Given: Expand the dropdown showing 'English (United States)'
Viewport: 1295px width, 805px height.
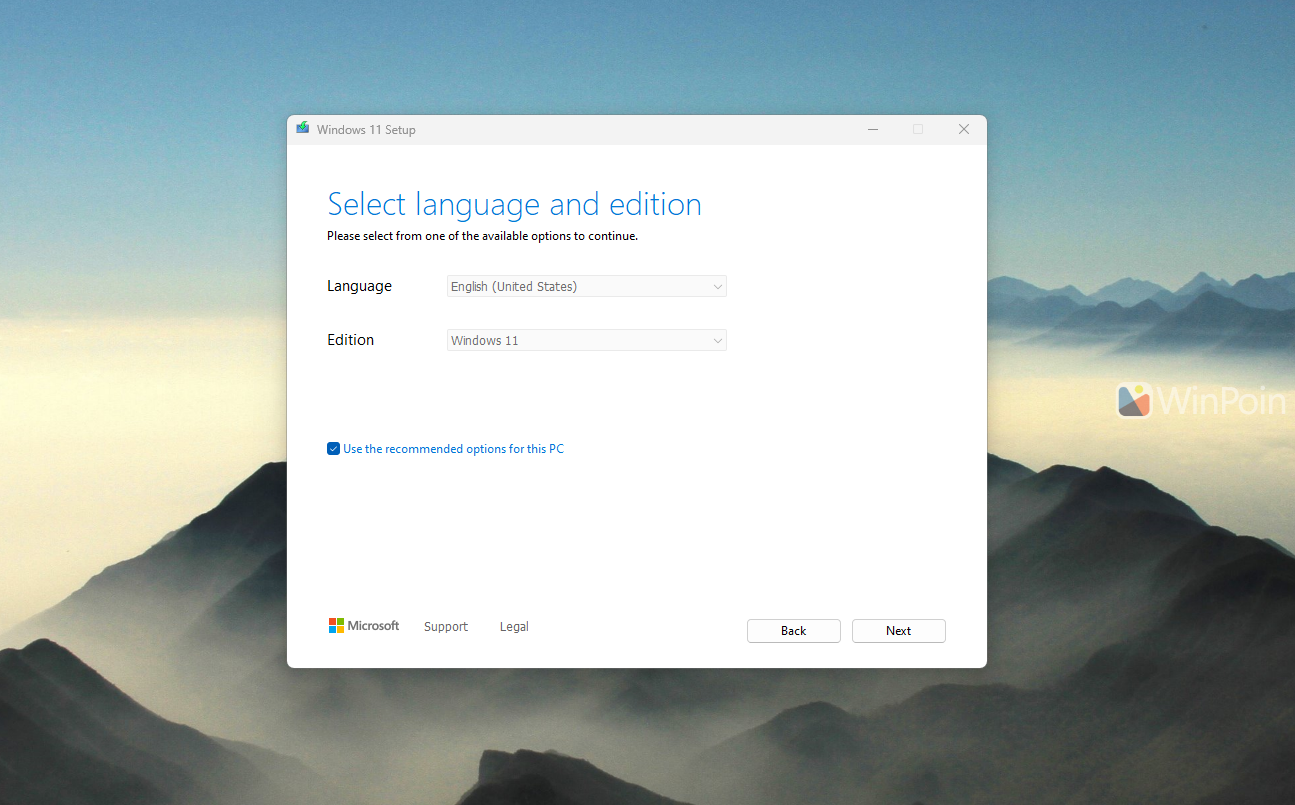Looking at the screenshot, I should tap(586, 286).
